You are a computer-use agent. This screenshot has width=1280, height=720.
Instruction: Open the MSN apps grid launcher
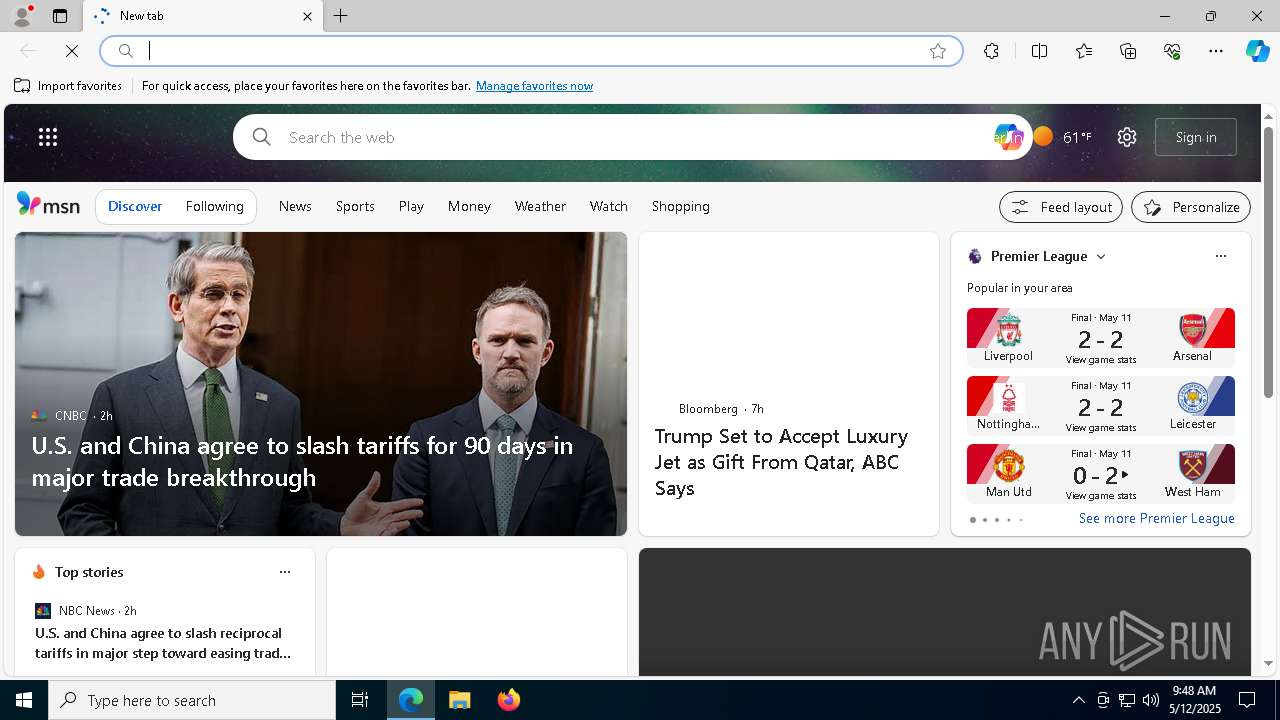[x=48, y=137]
